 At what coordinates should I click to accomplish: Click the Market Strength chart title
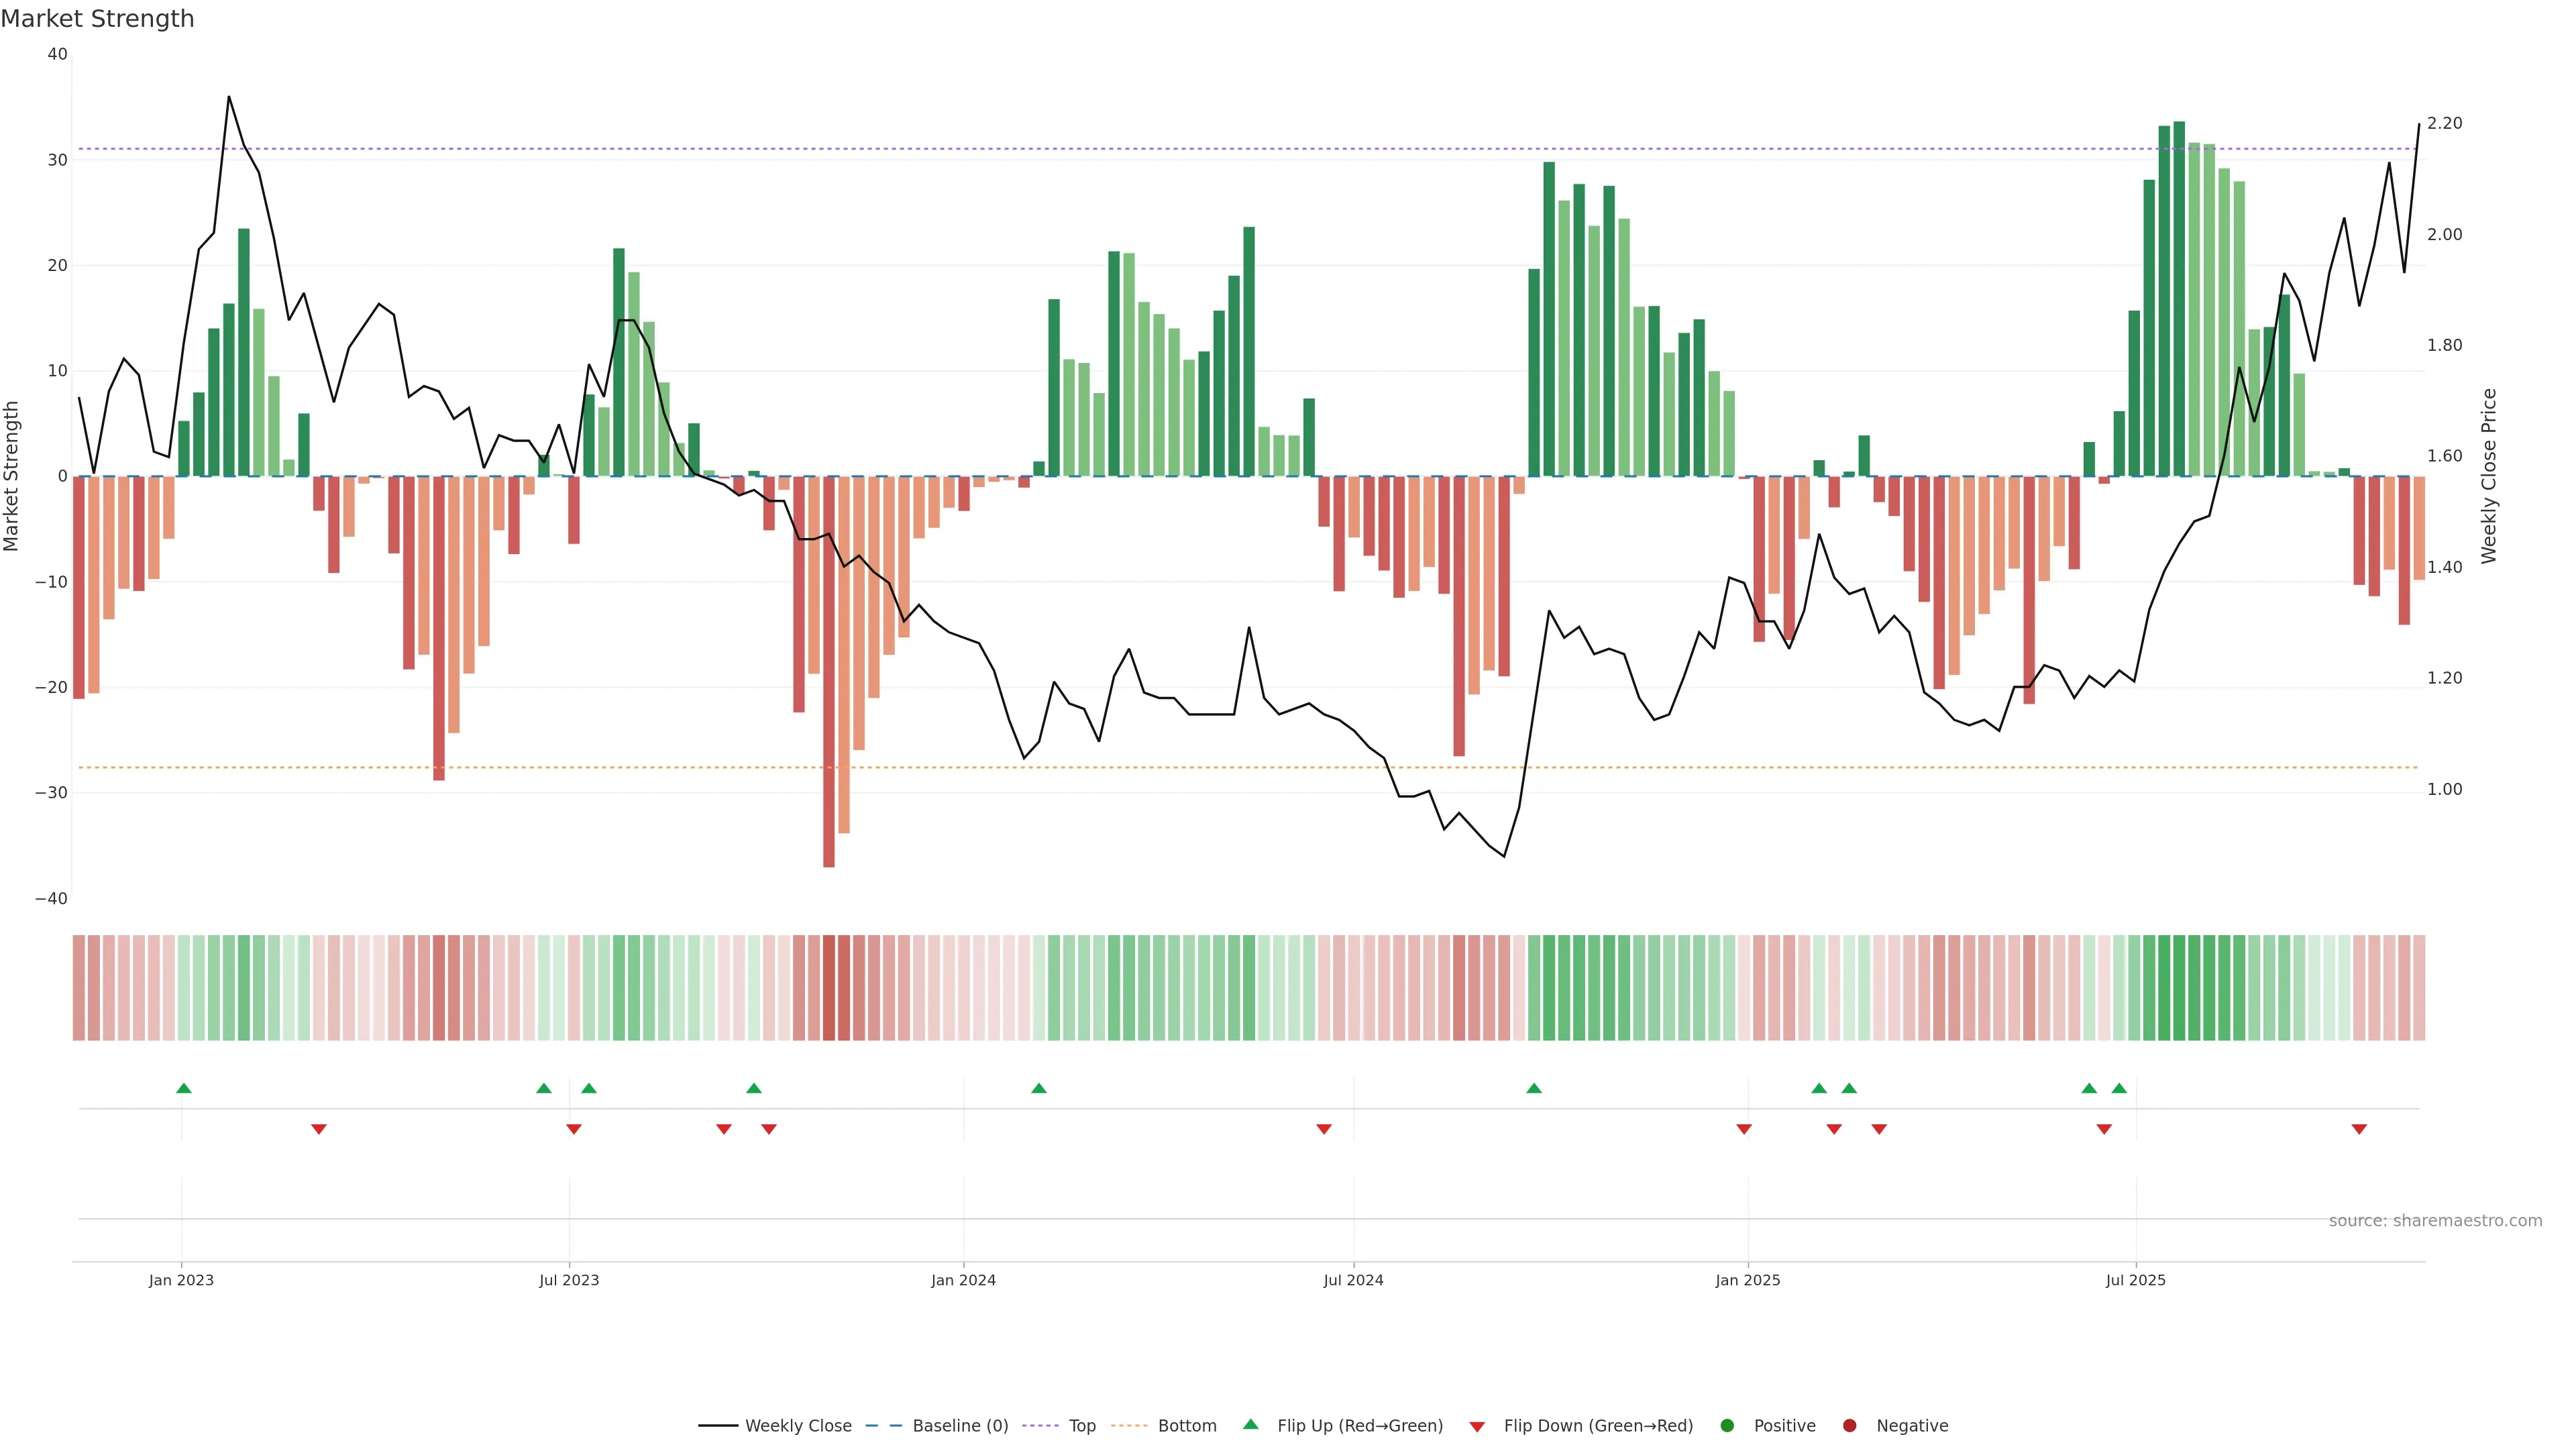point(97,19)
